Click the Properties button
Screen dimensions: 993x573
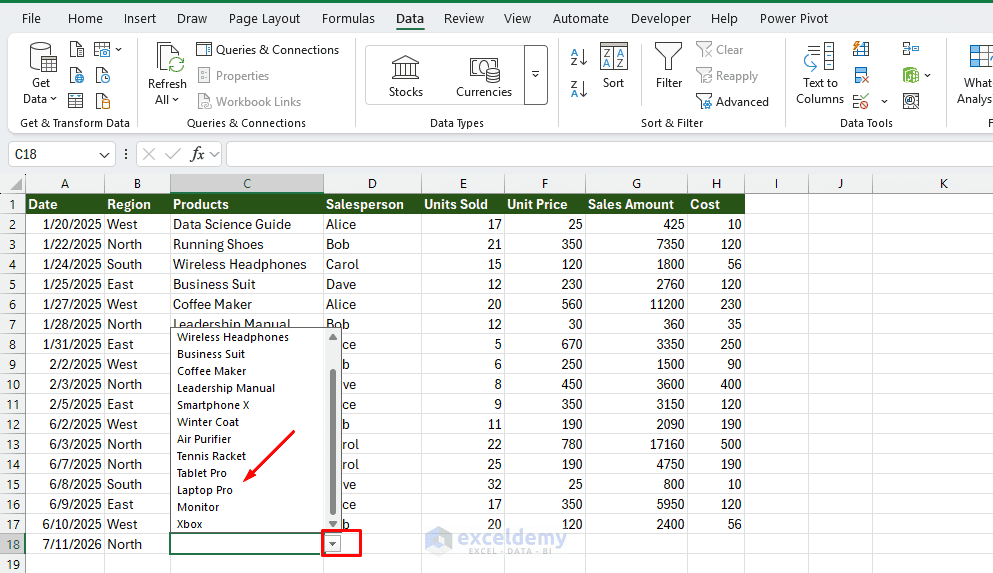point(233,75)
